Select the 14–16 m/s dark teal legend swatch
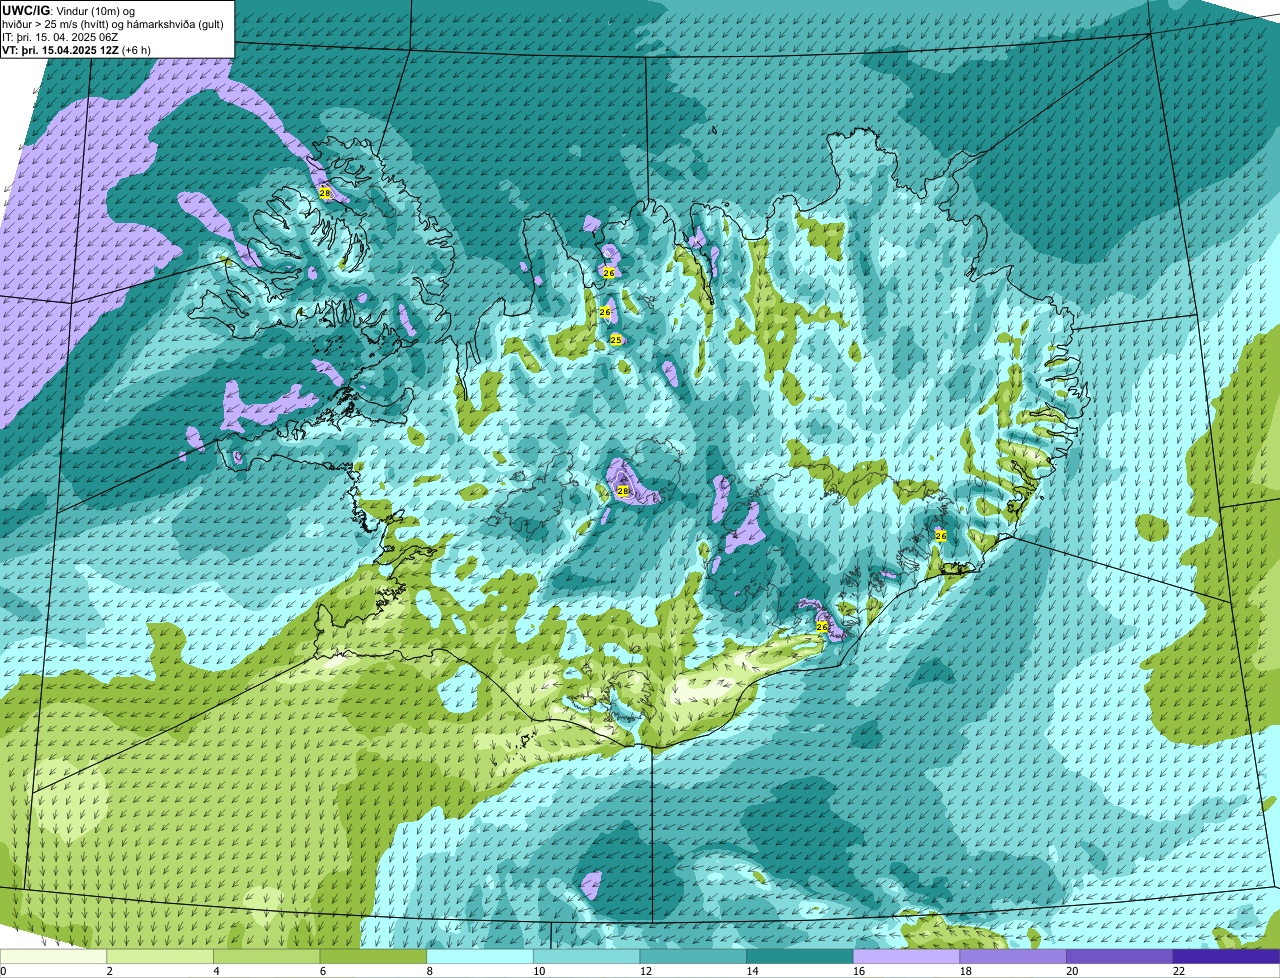Screen dimensions: 1280x978 point(800,957)
